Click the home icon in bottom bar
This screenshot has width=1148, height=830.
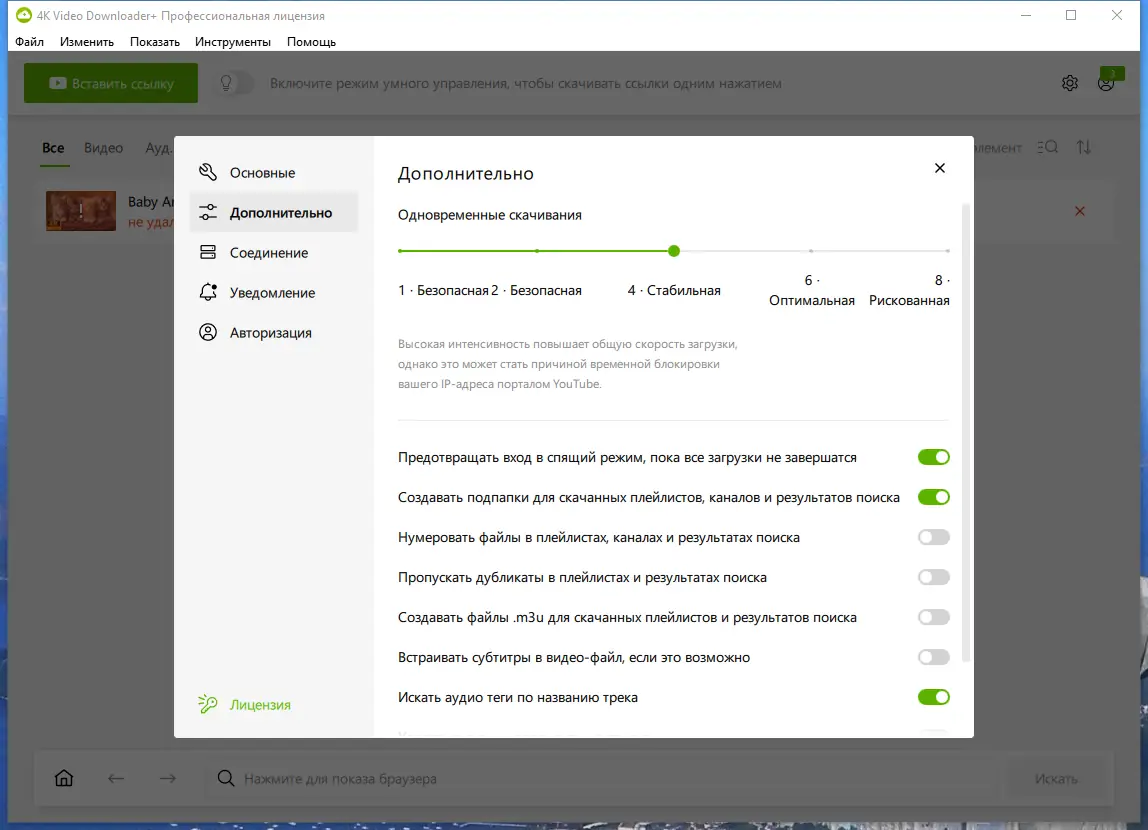(63, 778)
